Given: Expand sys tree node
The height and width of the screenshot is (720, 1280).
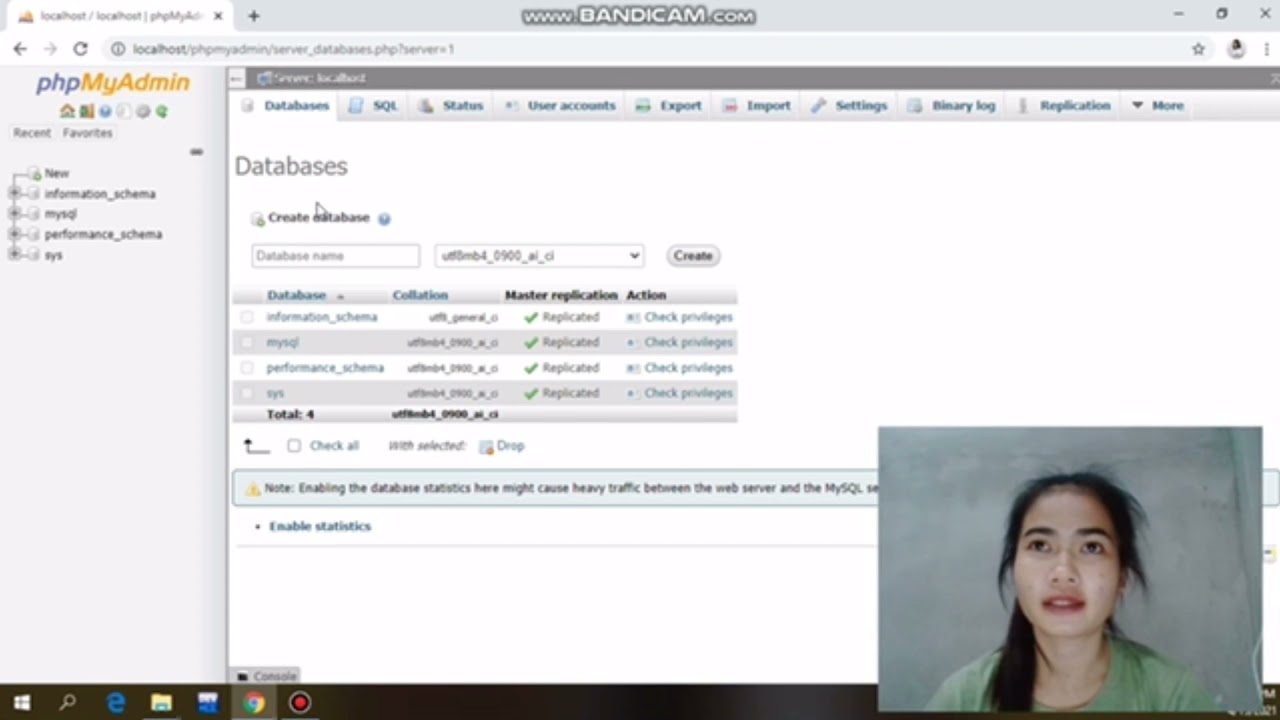Looking at the screenshot, I should tap(14, 254).
